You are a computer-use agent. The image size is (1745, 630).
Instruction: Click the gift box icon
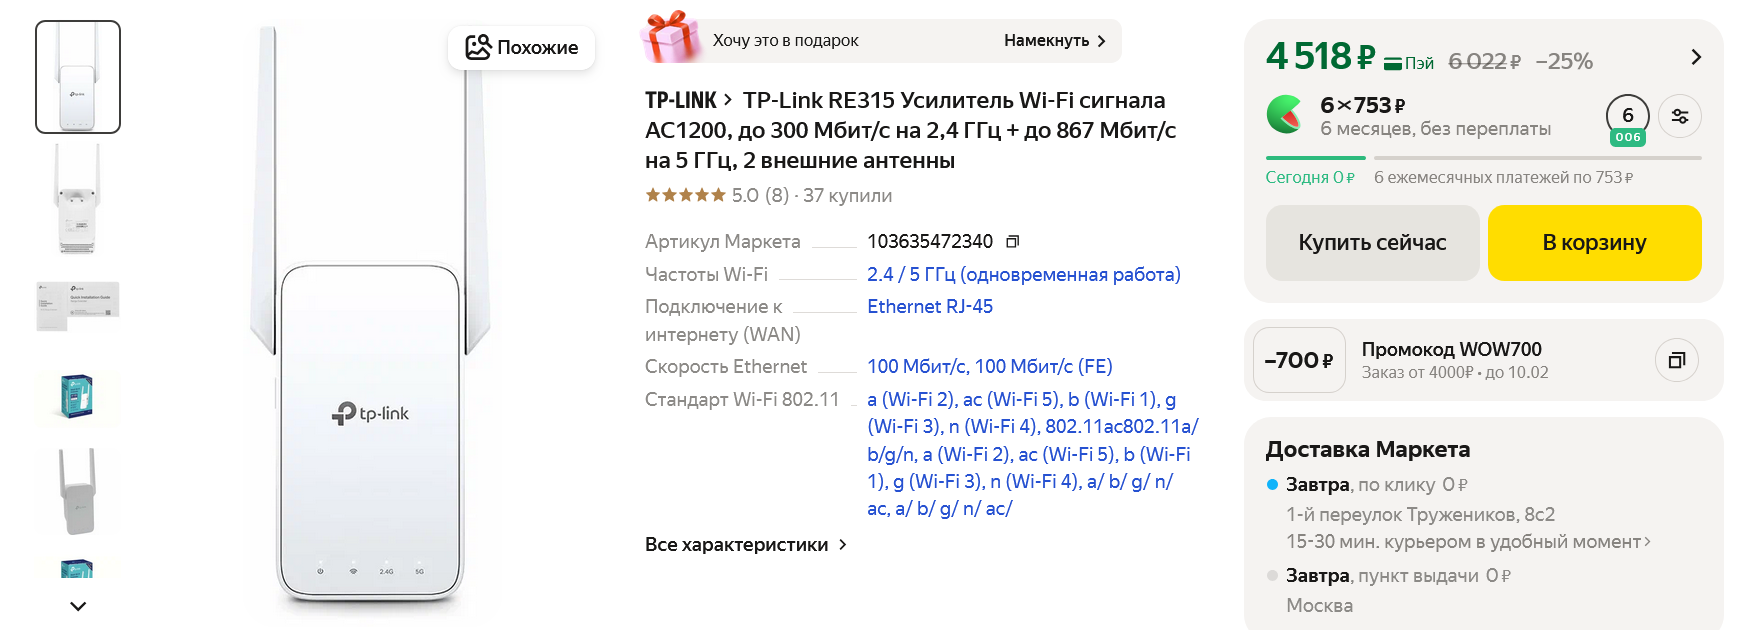[x=671, y=38]
